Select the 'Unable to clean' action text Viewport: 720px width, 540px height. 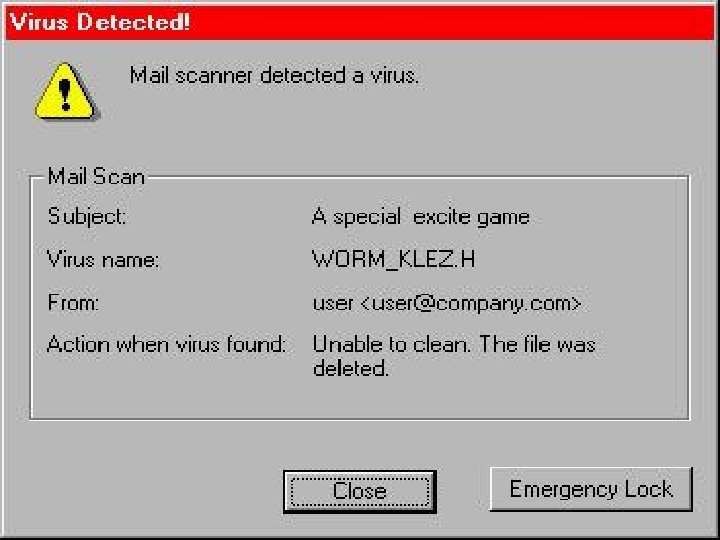click(x=392, y=344)
